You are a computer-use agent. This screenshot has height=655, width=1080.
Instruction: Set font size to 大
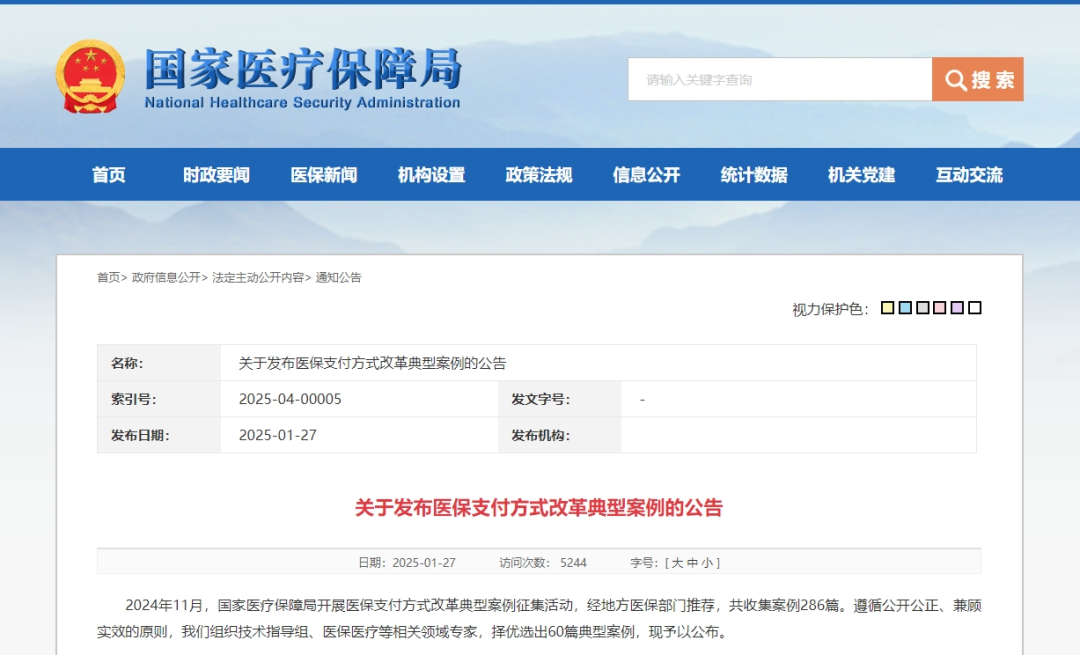coord(677,563)
